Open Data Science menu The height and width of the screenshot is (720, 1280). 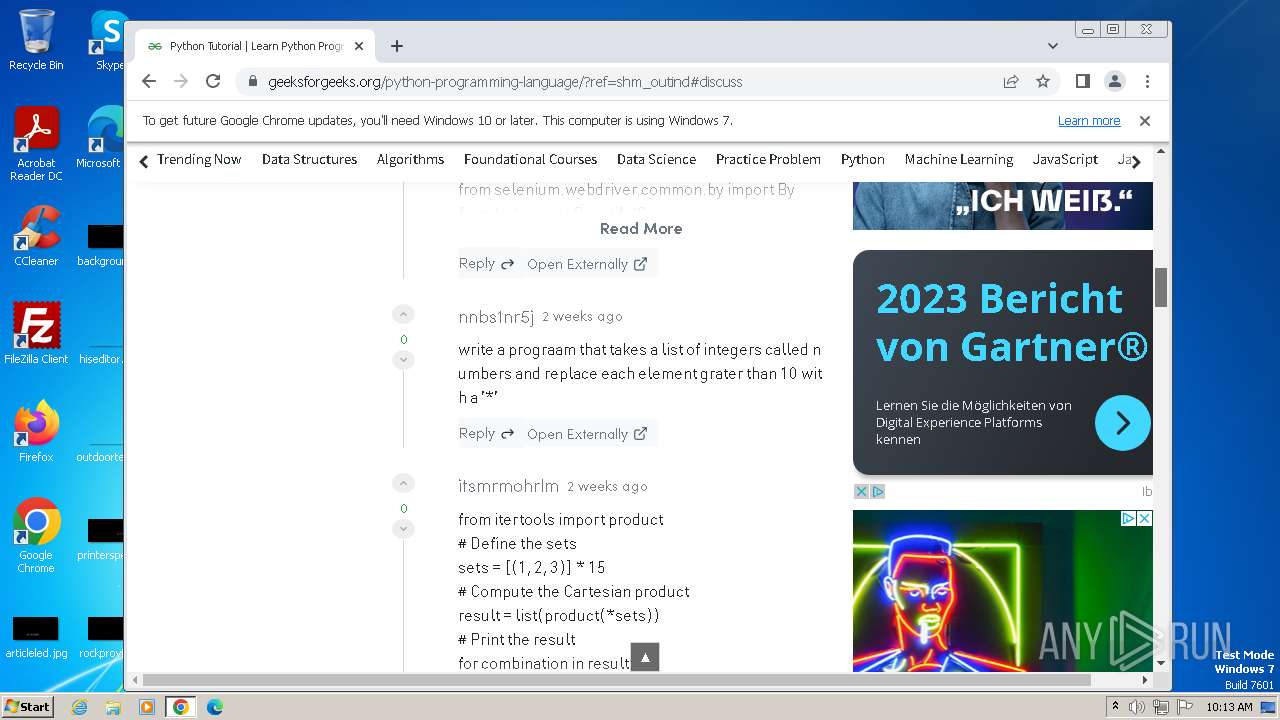656,159
